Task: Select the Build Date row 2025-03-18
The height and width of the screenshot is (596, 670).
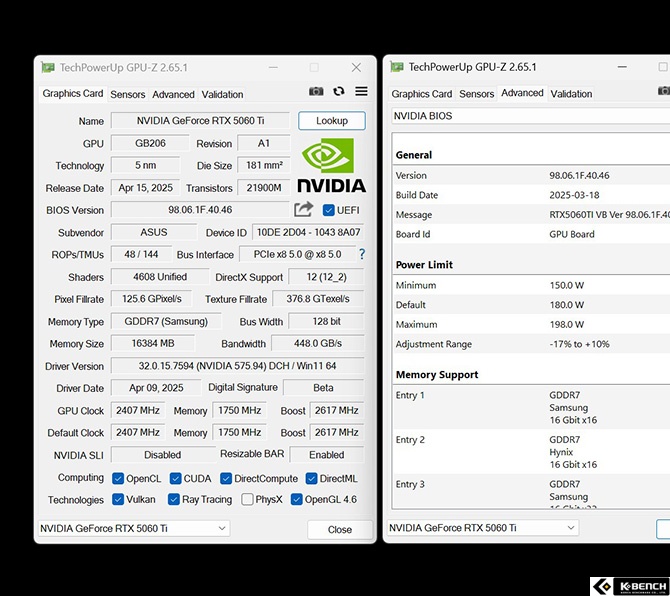Action: coord(531,195)
